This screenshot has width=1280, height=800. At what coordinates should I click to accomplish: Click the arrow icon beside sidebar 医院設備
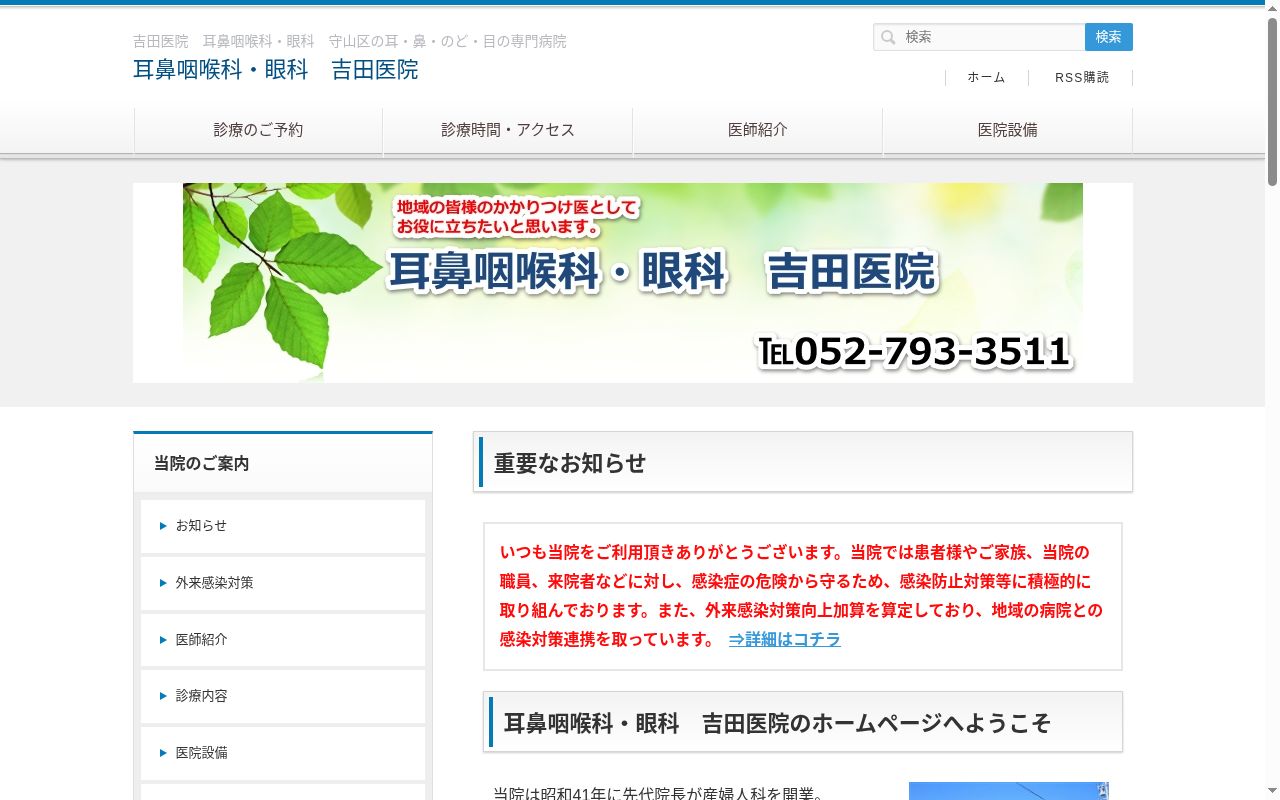[163, 753]
